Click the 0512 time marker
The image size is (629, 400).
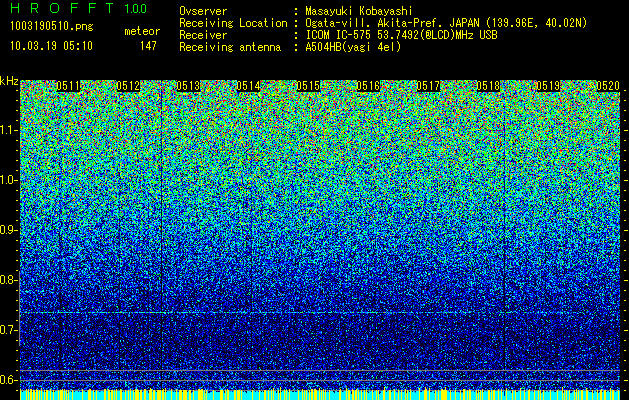[128, 86]
